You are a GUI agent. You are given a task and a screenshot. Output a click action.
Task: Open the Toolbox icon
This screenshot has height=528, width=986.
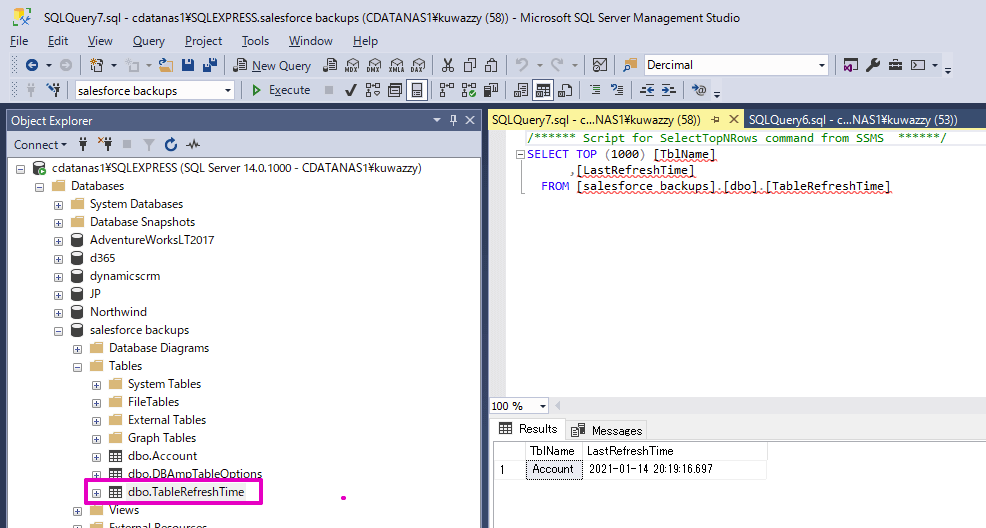point(895,65)
